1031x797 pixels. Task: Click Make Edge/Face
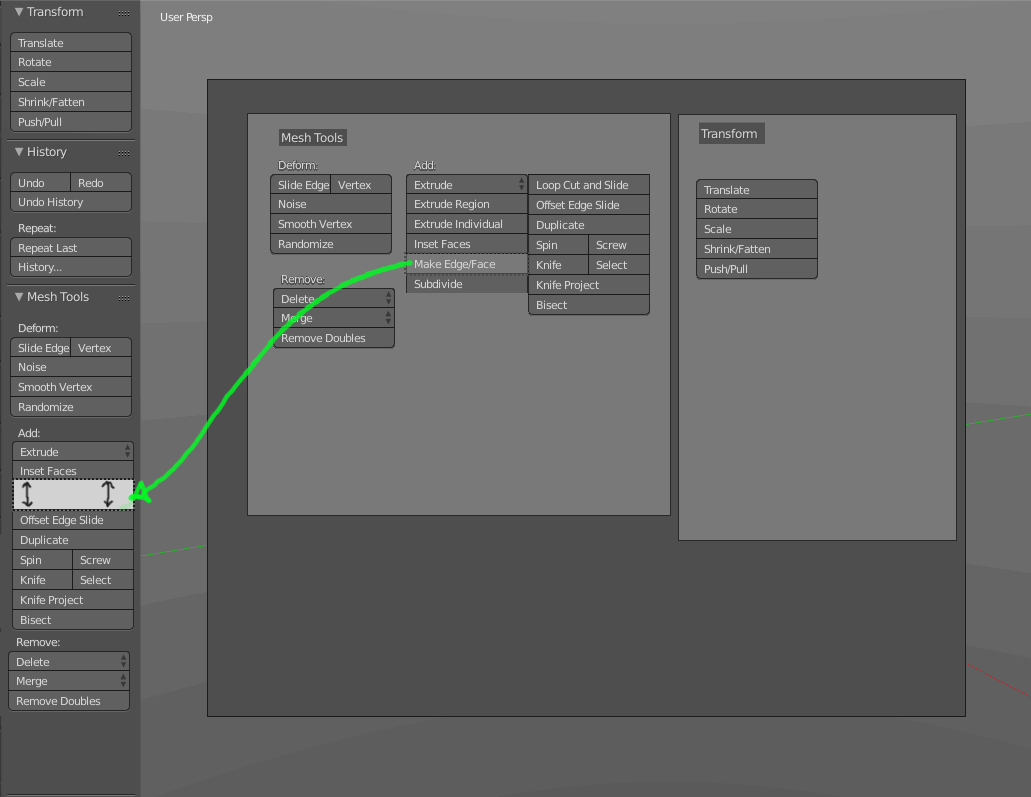(x=466, y=264)
